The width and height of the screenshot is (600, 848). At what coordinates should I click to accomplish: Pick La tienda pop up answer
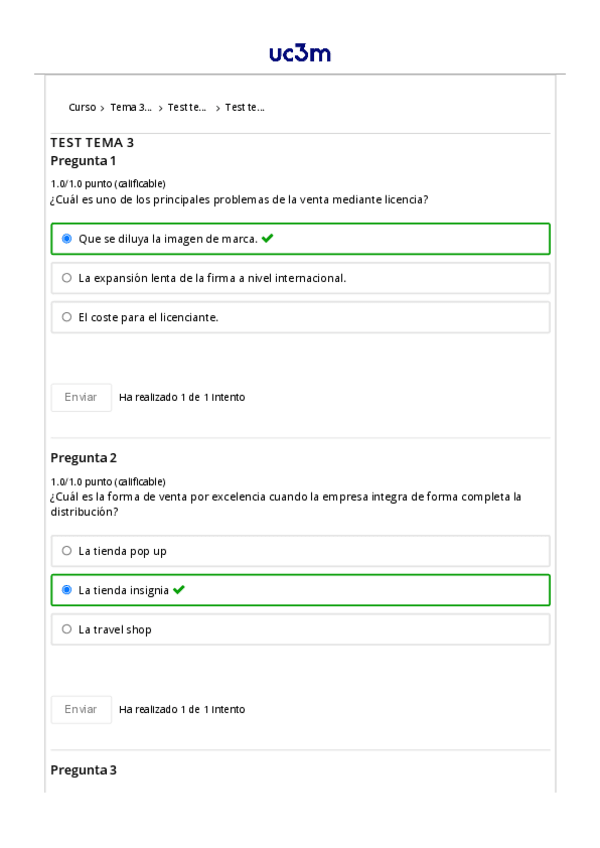pyautogui.click(x=67, y=551)
